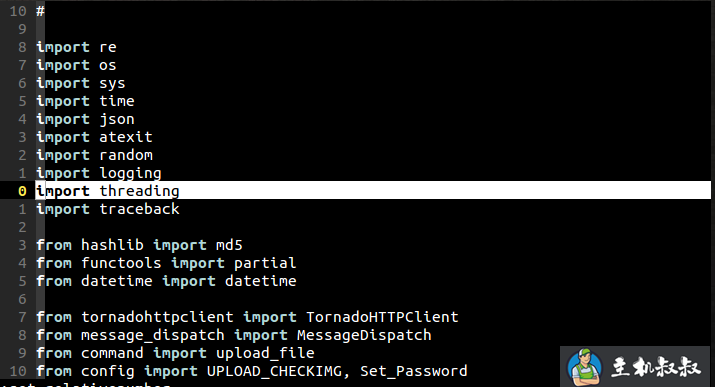715x387 pixels.
Task: Click 'hashlib' module name
Action: tap(112, 245)
